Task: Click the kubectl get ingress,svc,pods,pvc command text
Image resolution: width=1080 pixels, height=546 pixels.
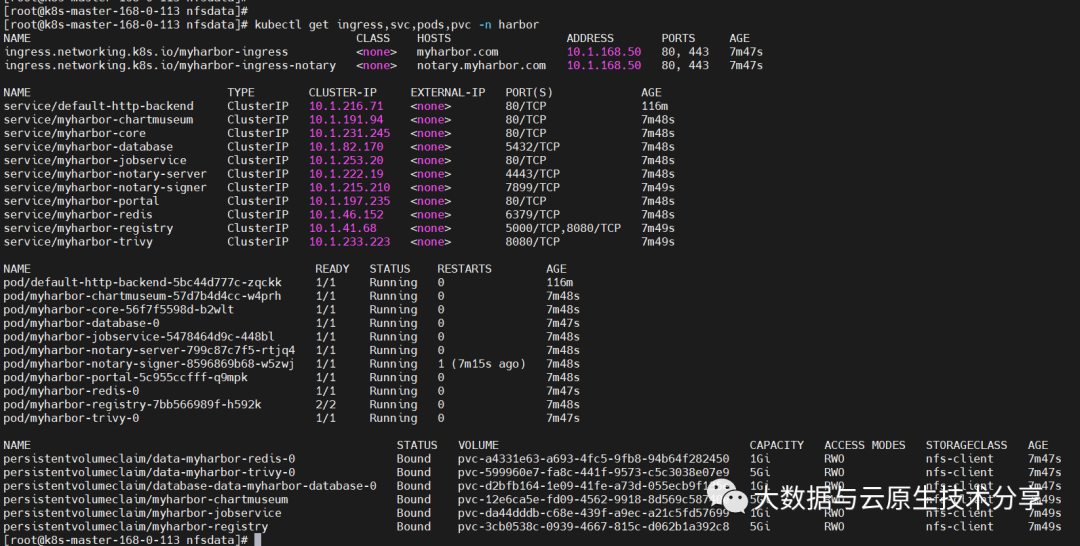Action: click(x=397, y=25)
